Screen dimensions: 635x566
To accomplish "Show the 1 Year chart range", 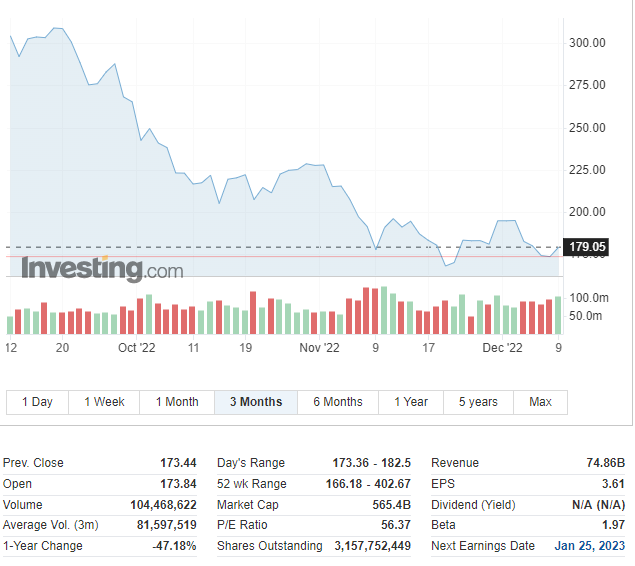I will [x=411, y=402].
